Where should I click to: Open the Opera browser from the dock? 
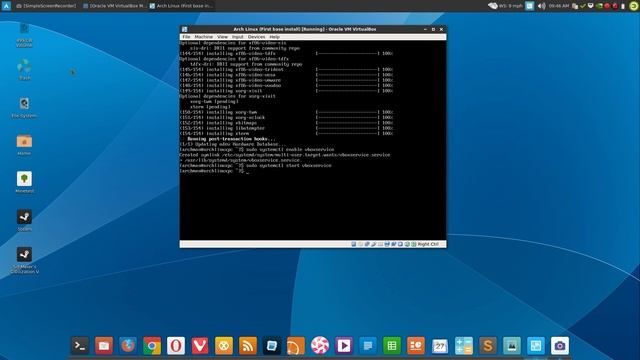click(x=176, y=346)
